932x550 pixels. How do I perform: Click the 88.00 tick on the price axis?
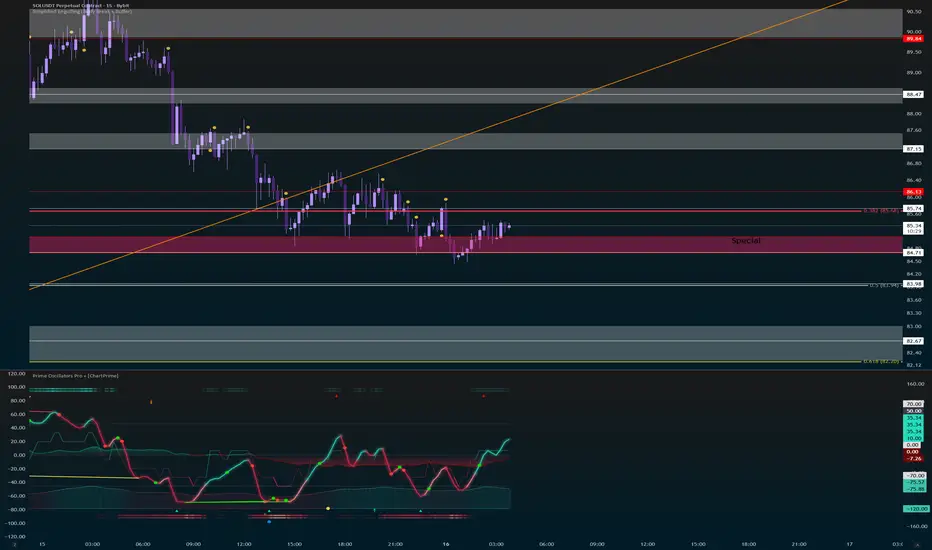[914, 113]
